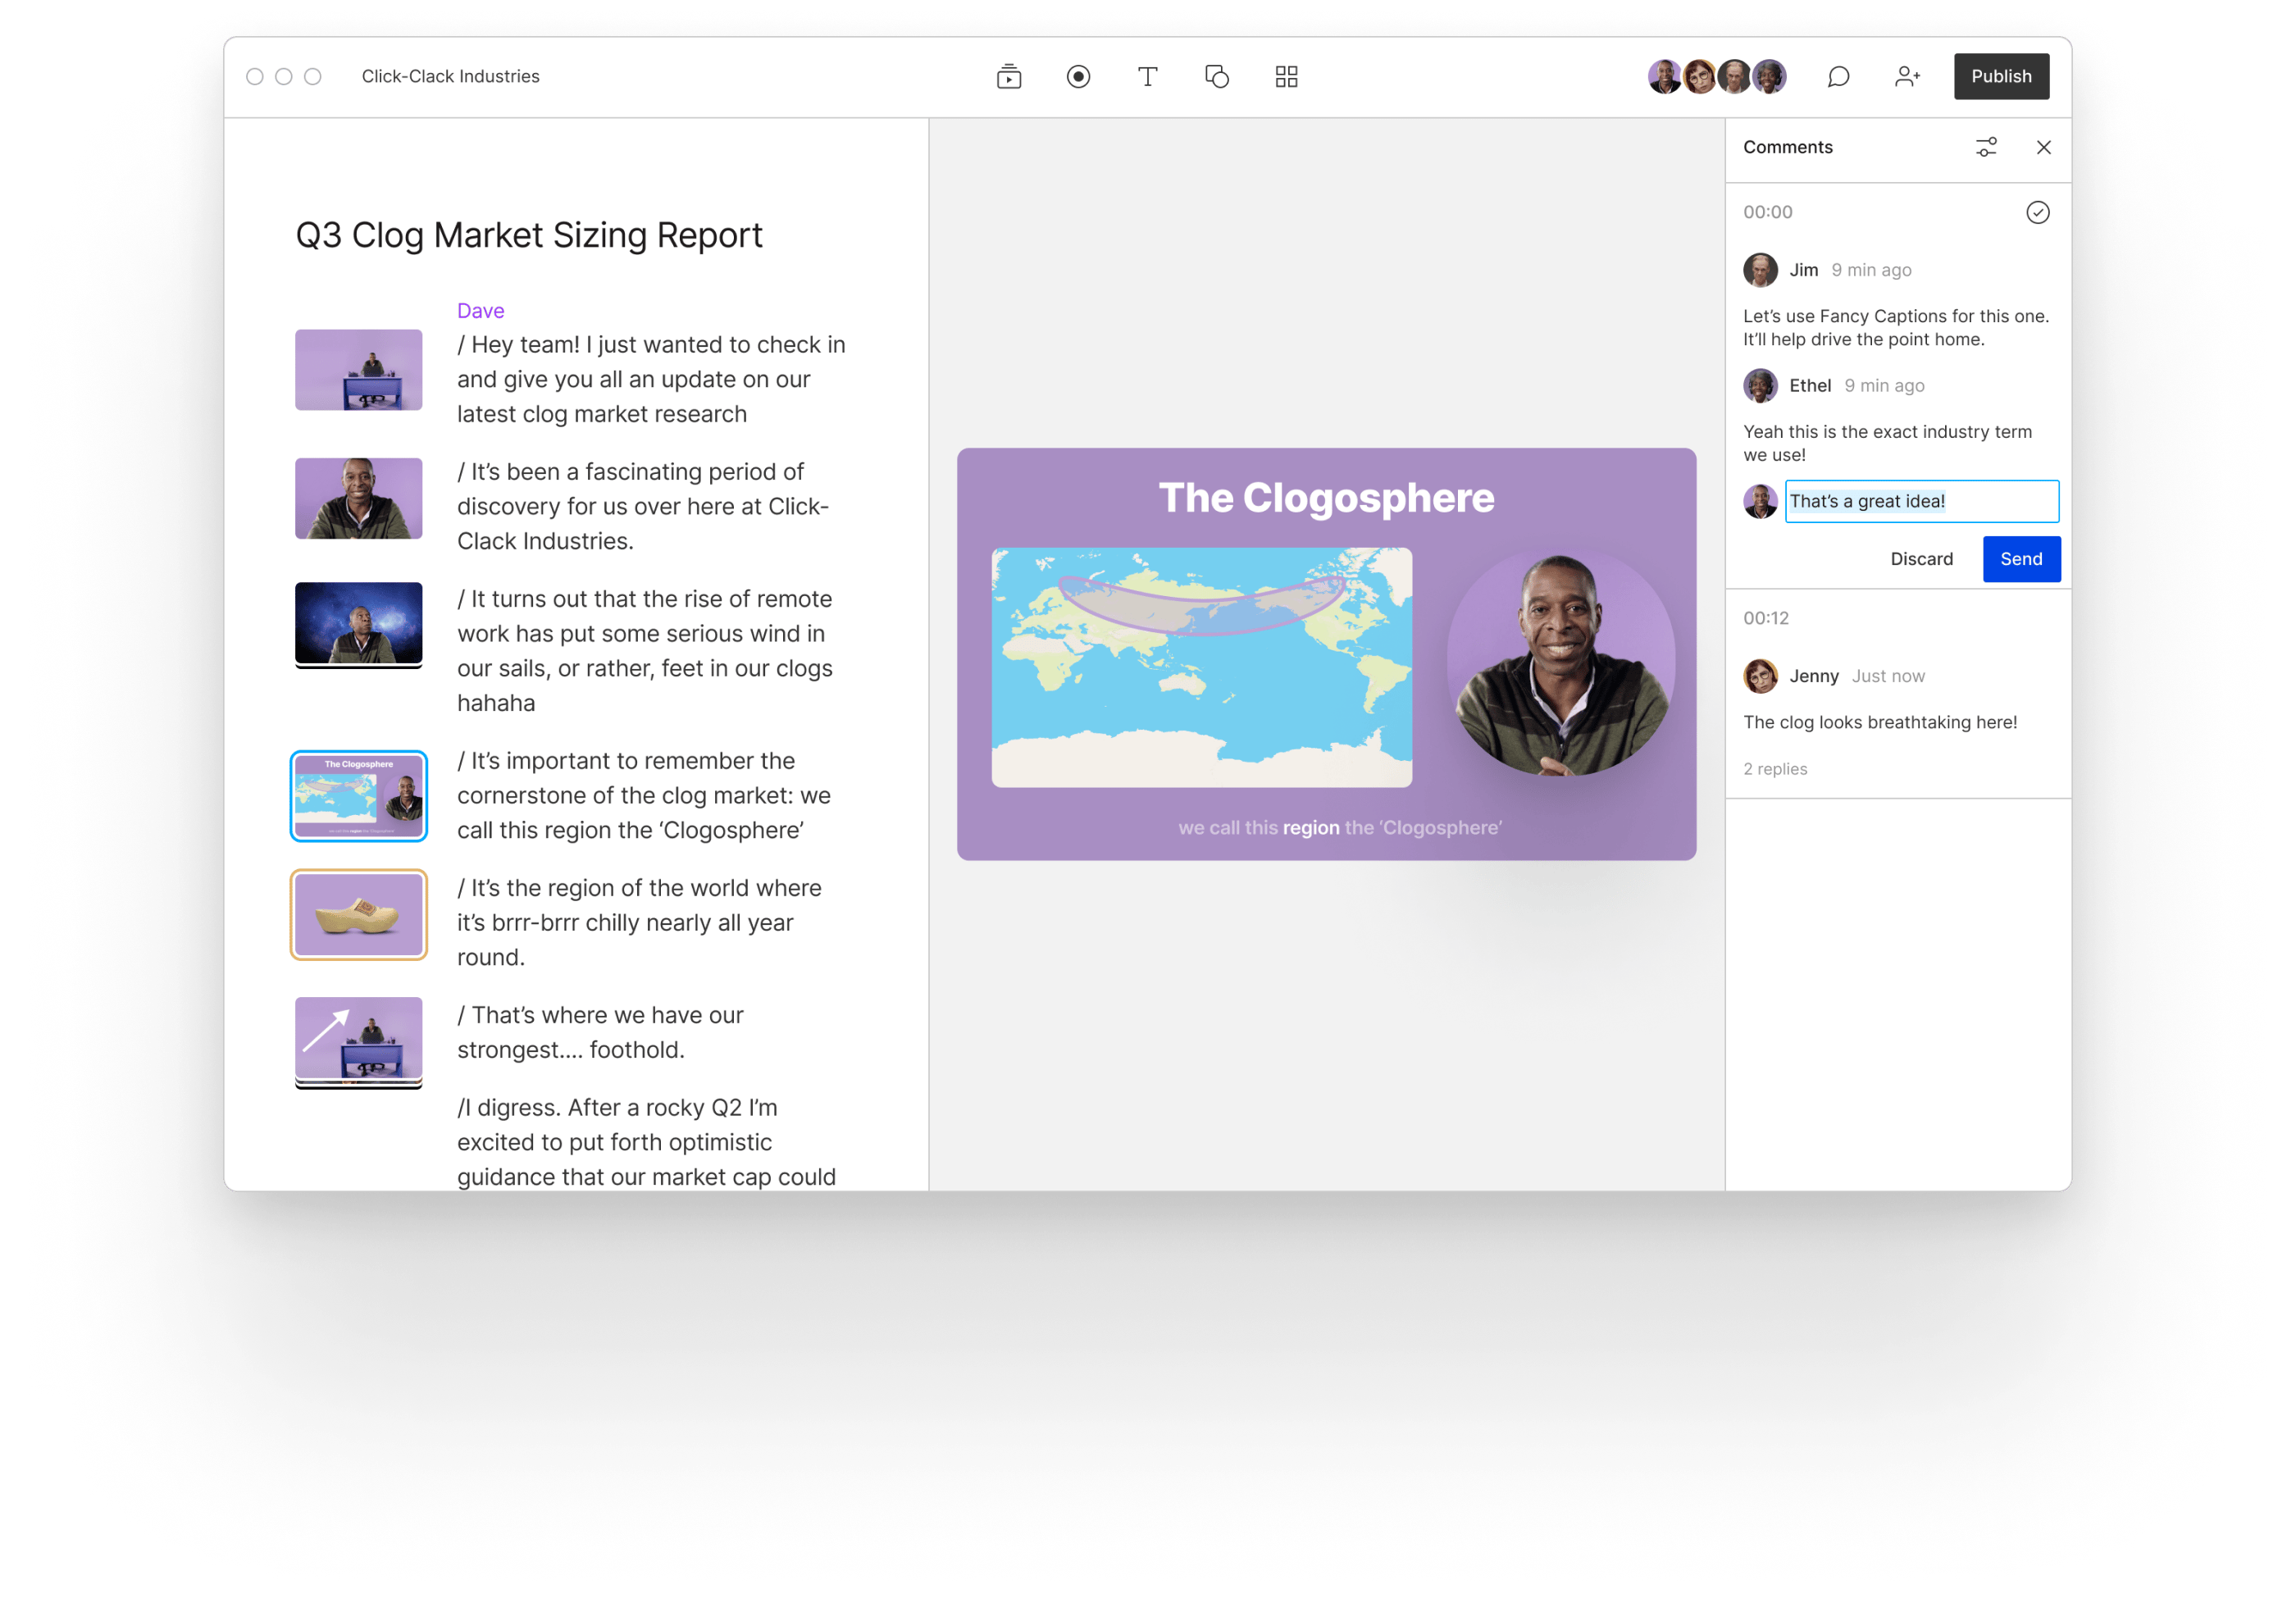The image size is (2296, 1612).
Task: Start recording with the record icon
Action: [1078, 77]
